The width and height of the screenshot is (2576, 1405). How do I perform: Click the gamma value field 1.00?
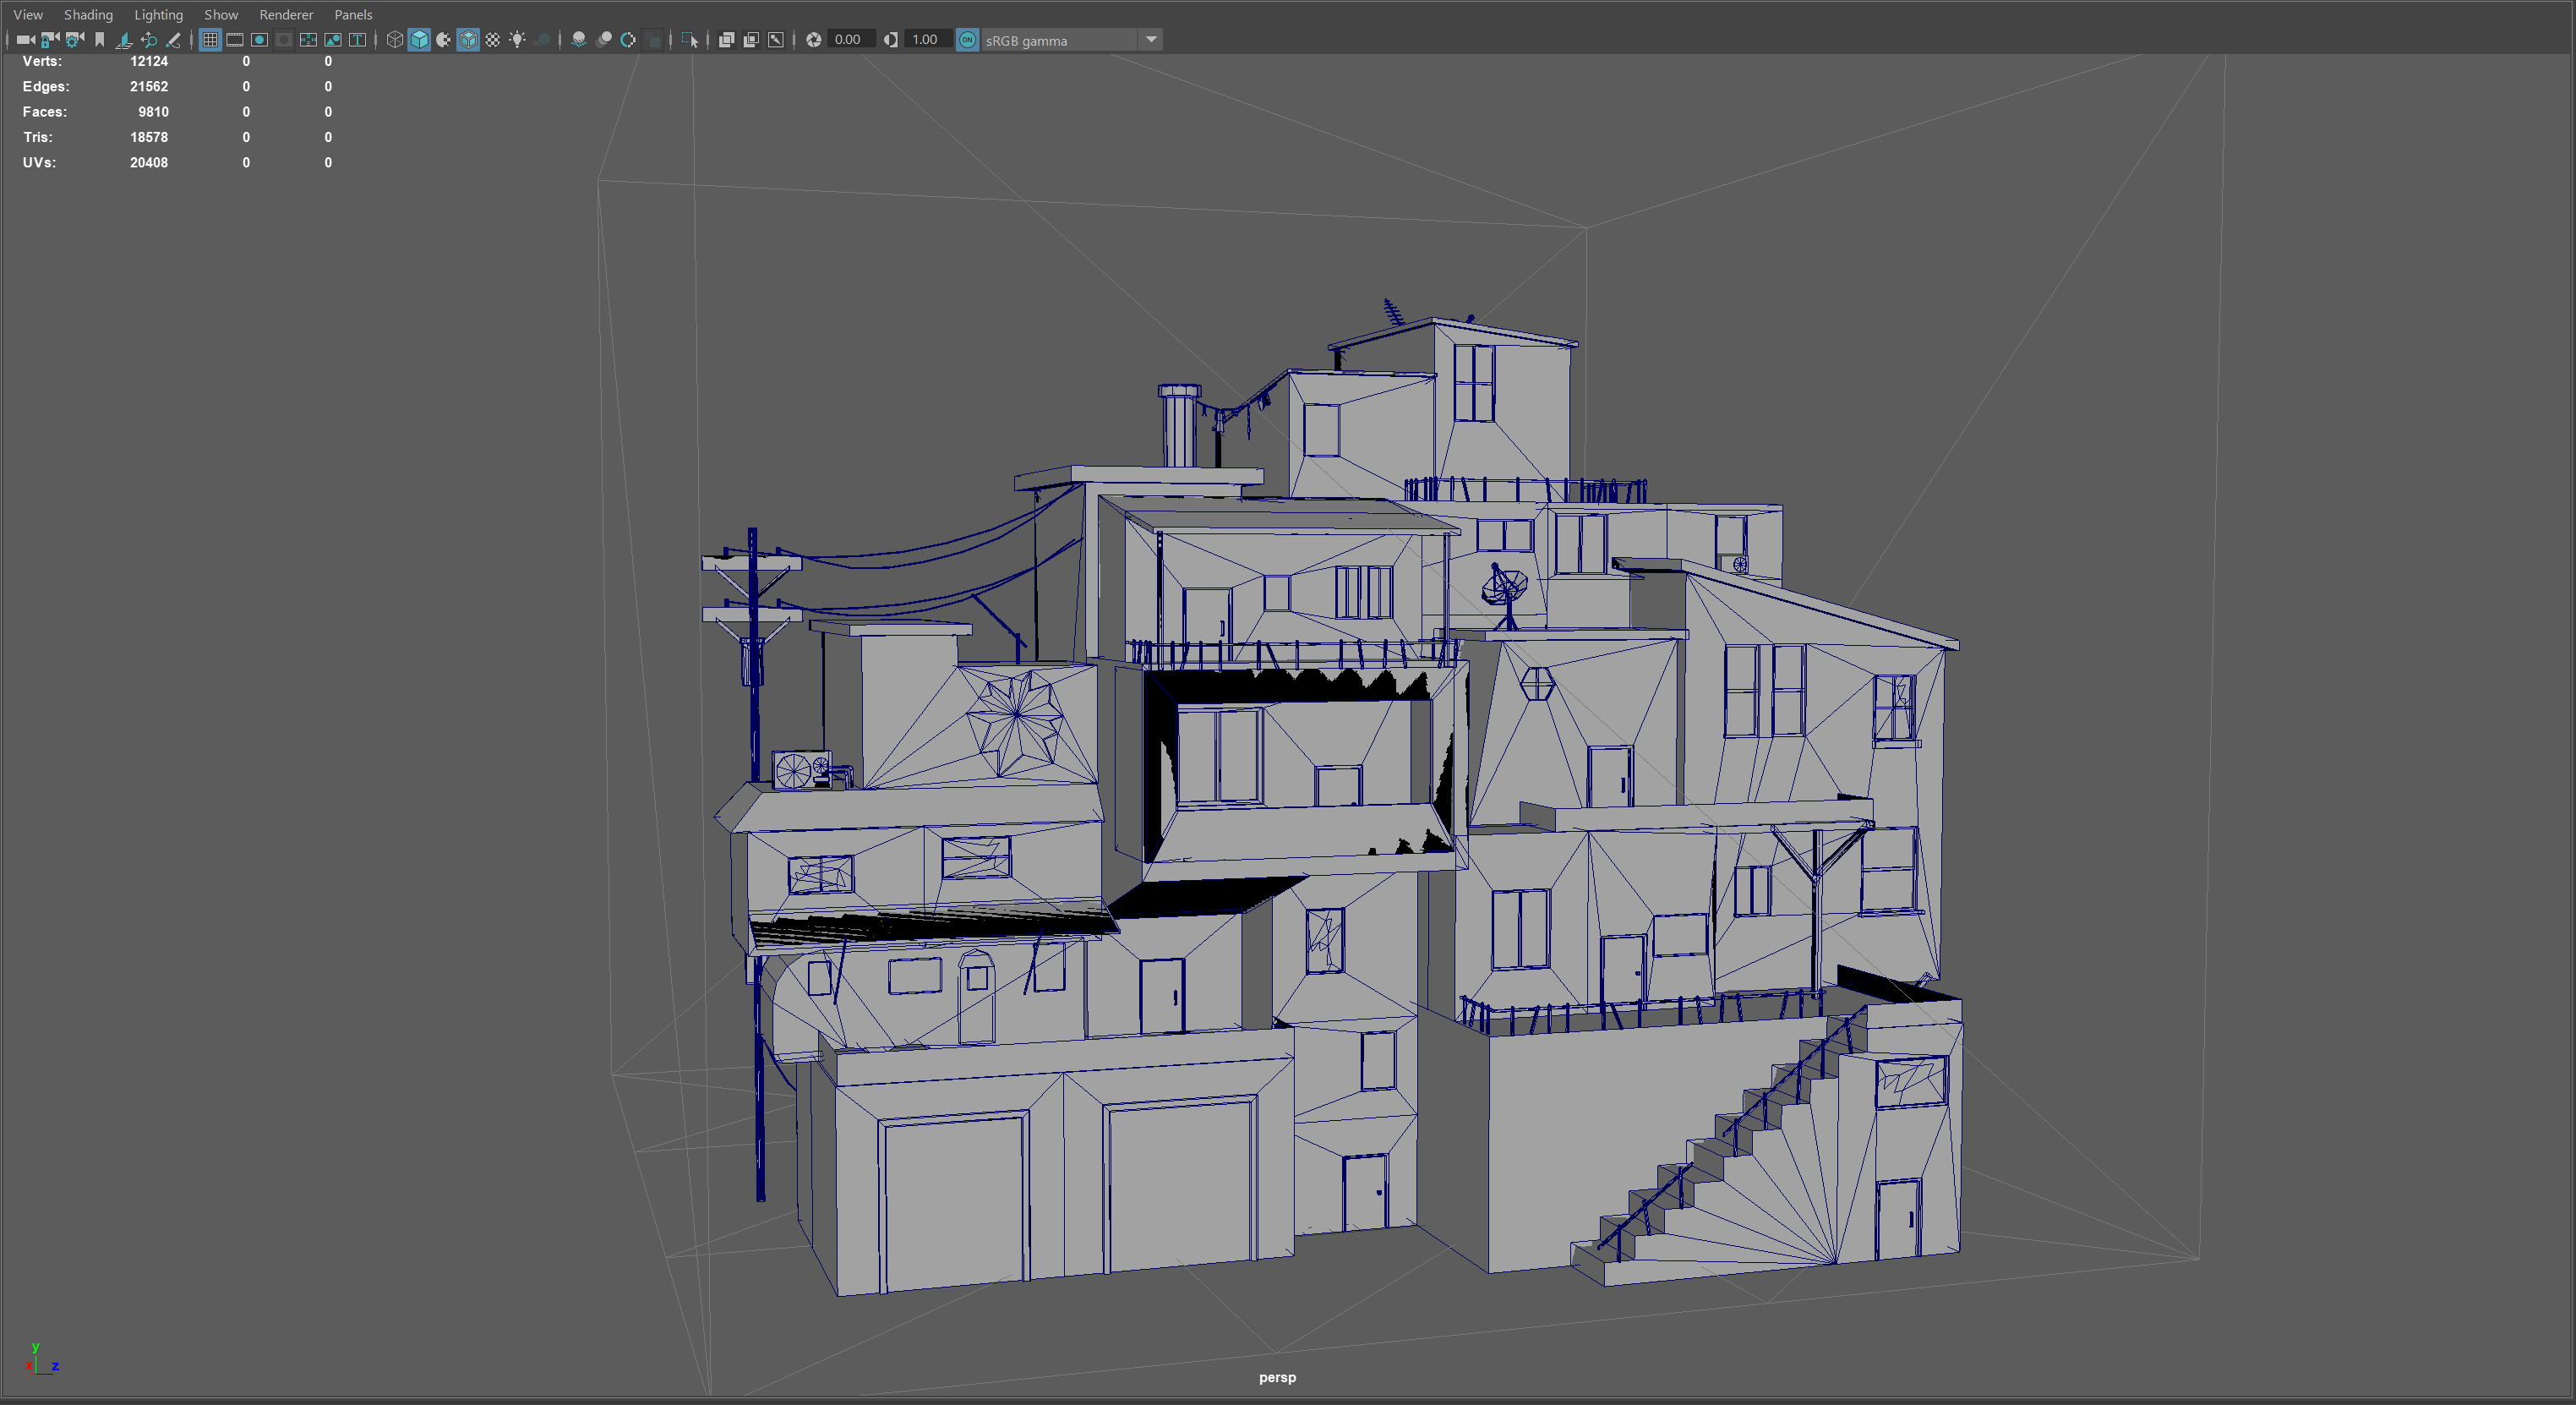pos(928,40)
